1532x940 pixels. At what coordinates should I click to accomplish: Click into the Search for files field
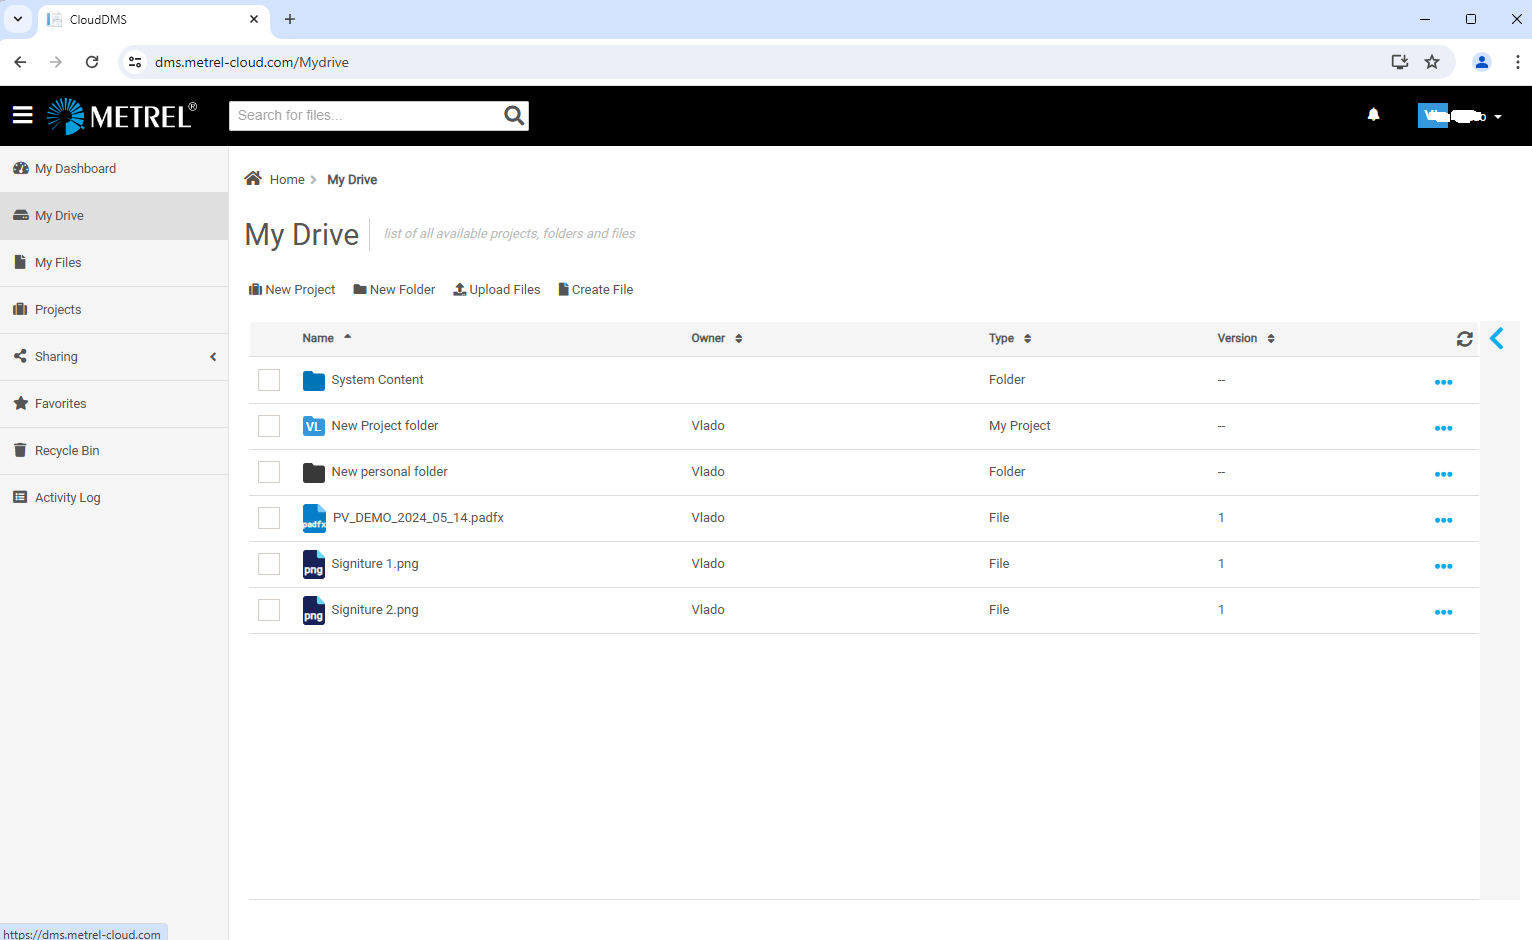[x=365, y=116]
